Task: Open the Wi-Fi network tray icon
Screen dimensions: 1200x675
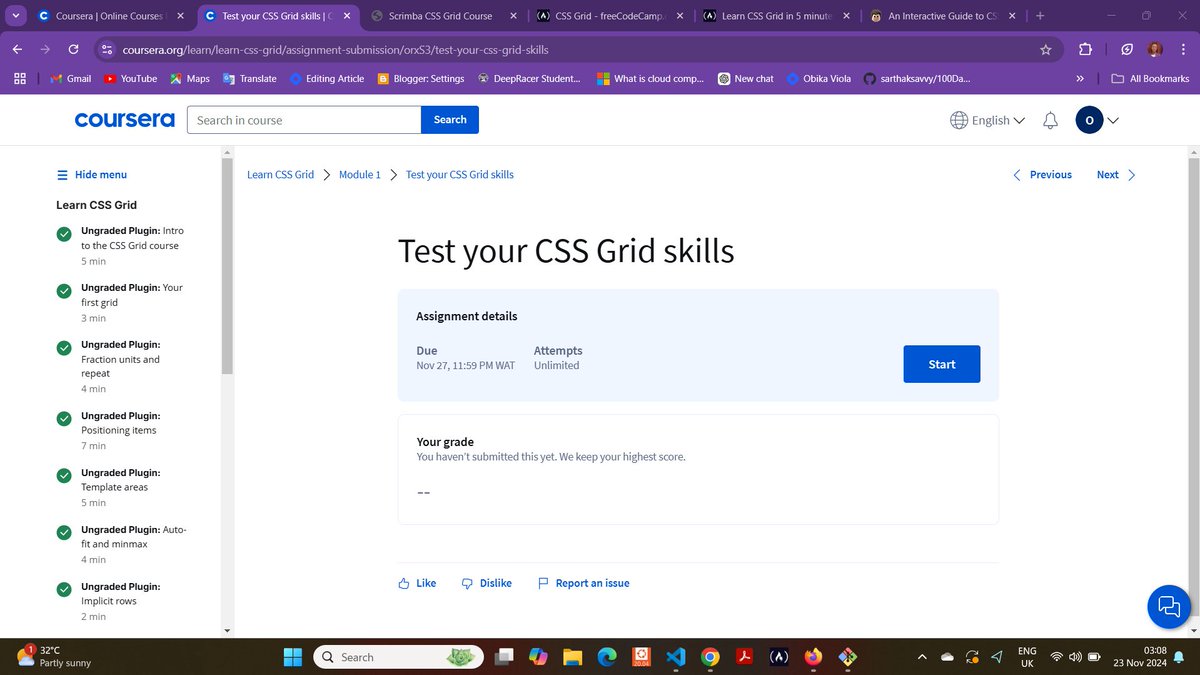Action: [1056, 657]
